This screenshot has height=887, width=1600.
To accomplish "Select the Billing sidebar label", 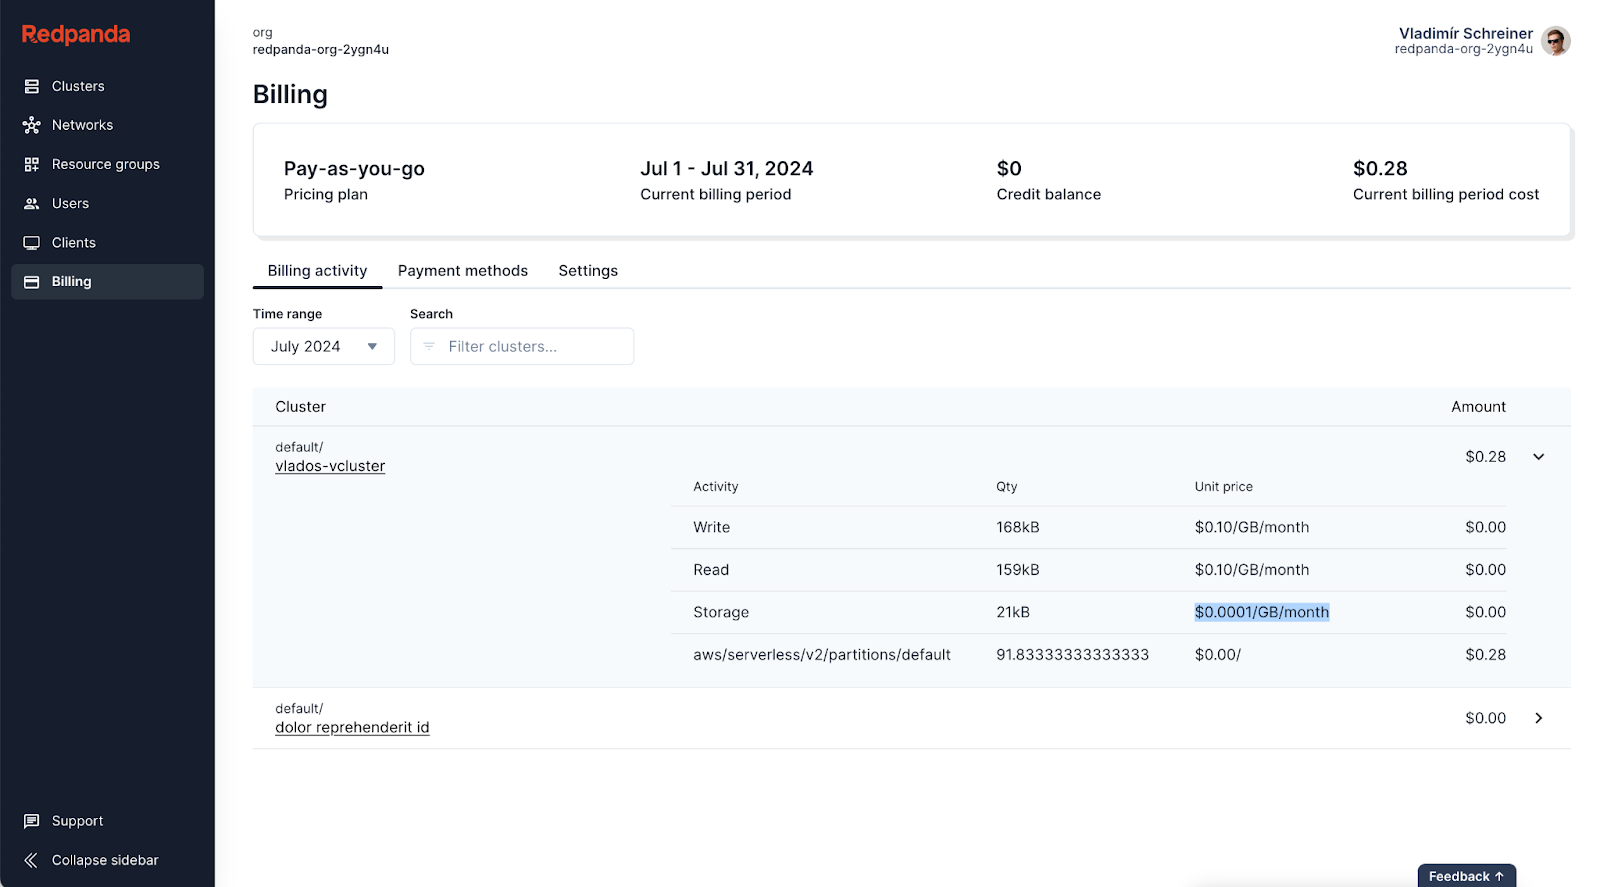I will pos(72,282).
